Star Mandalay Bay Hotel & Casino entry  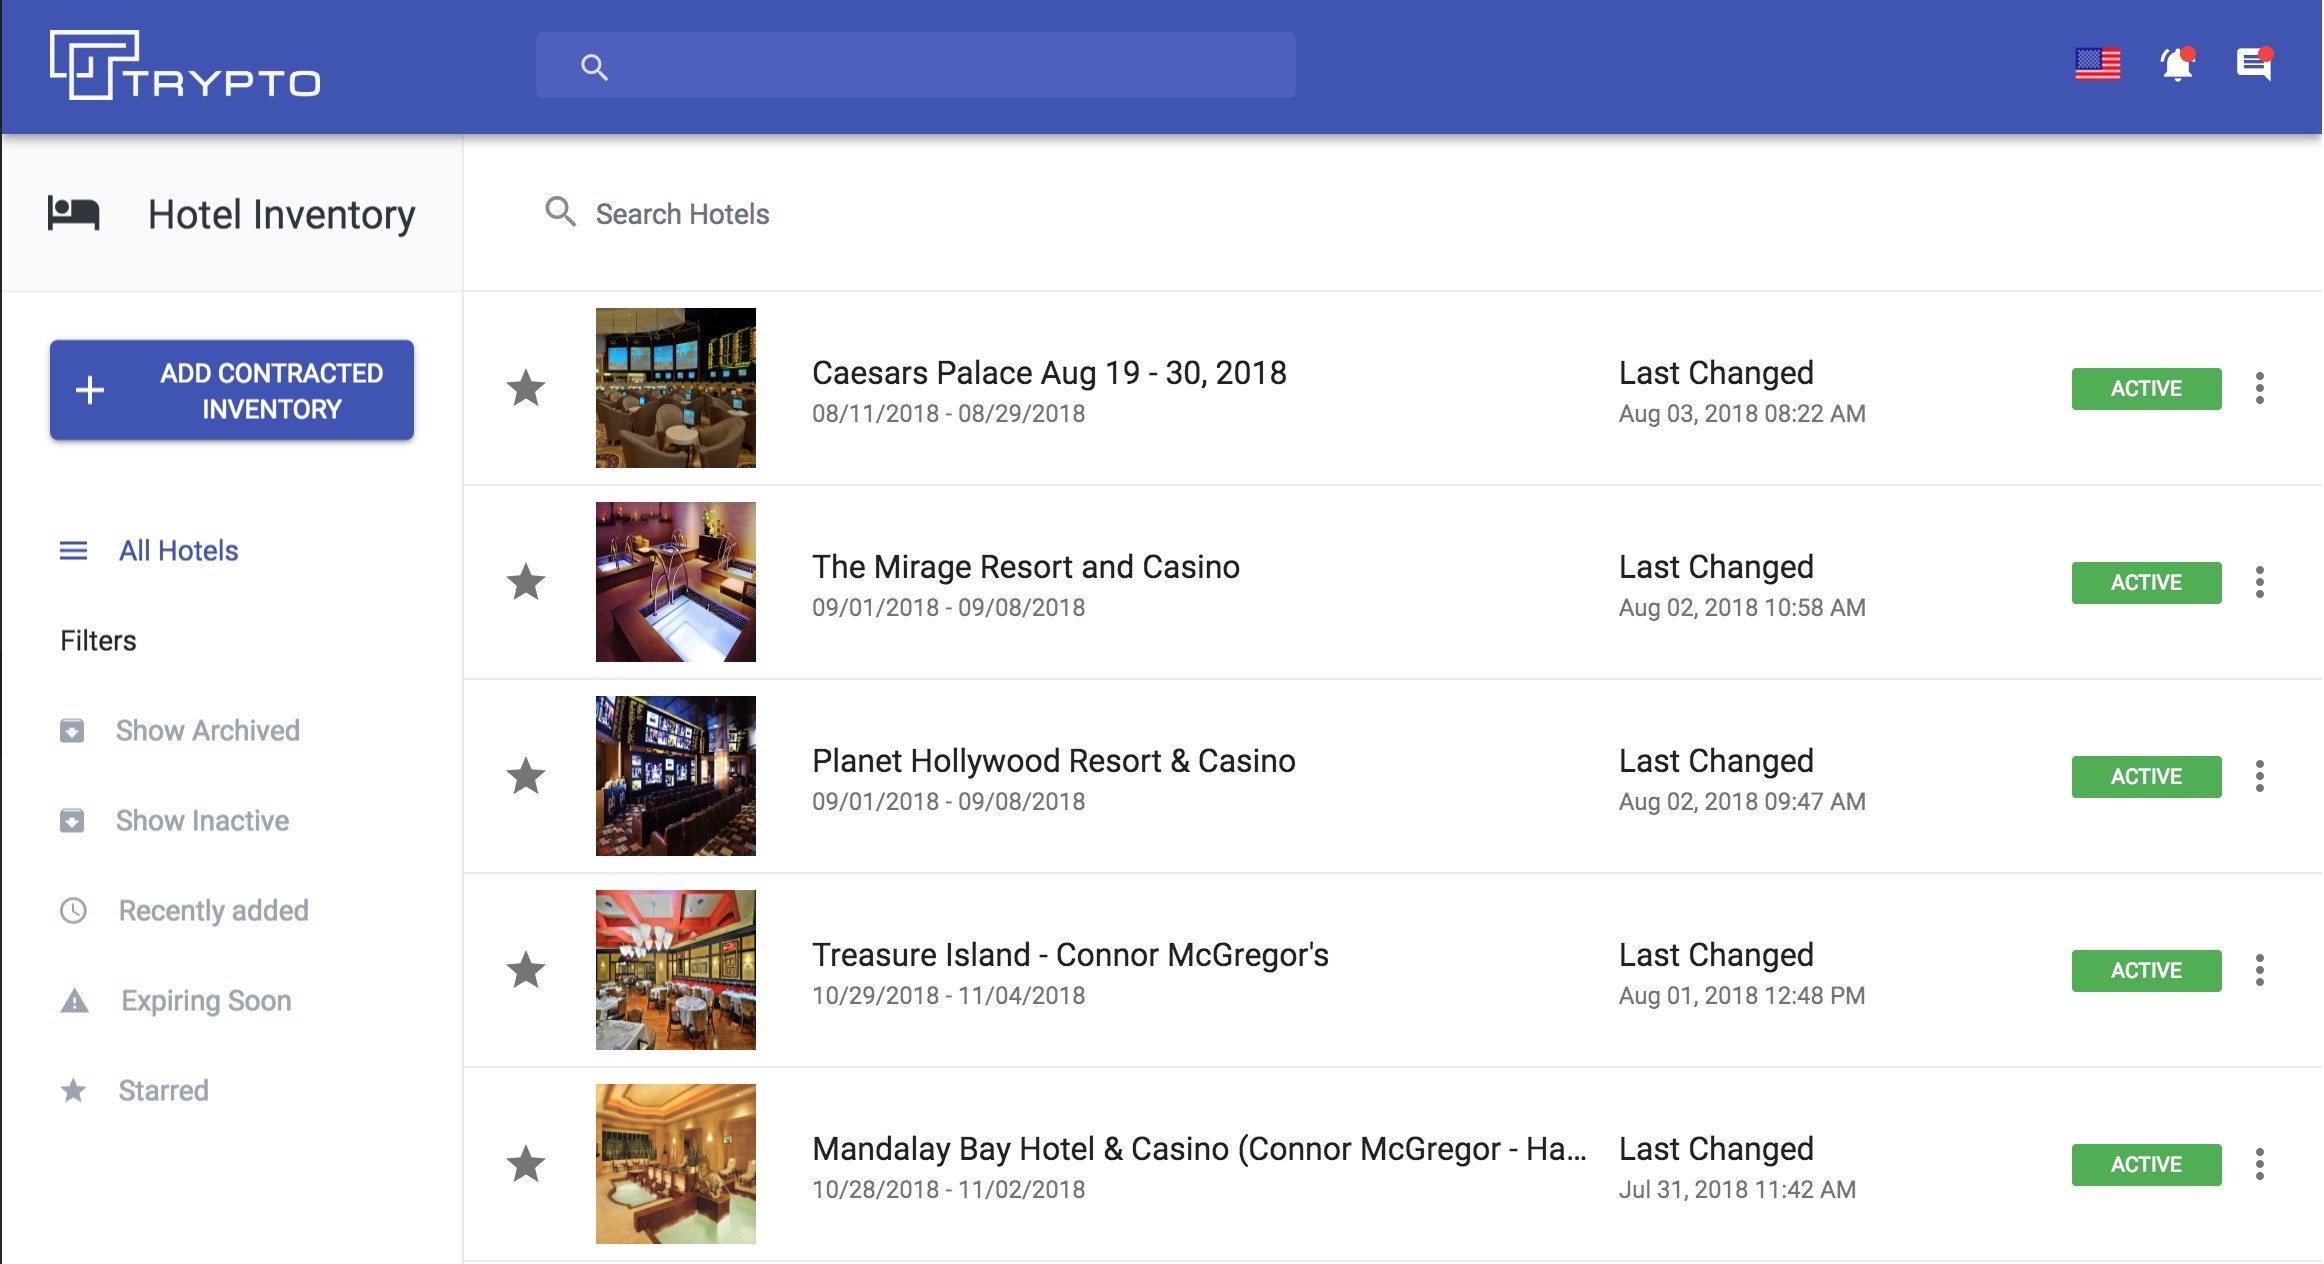[x=526, y=1164]
